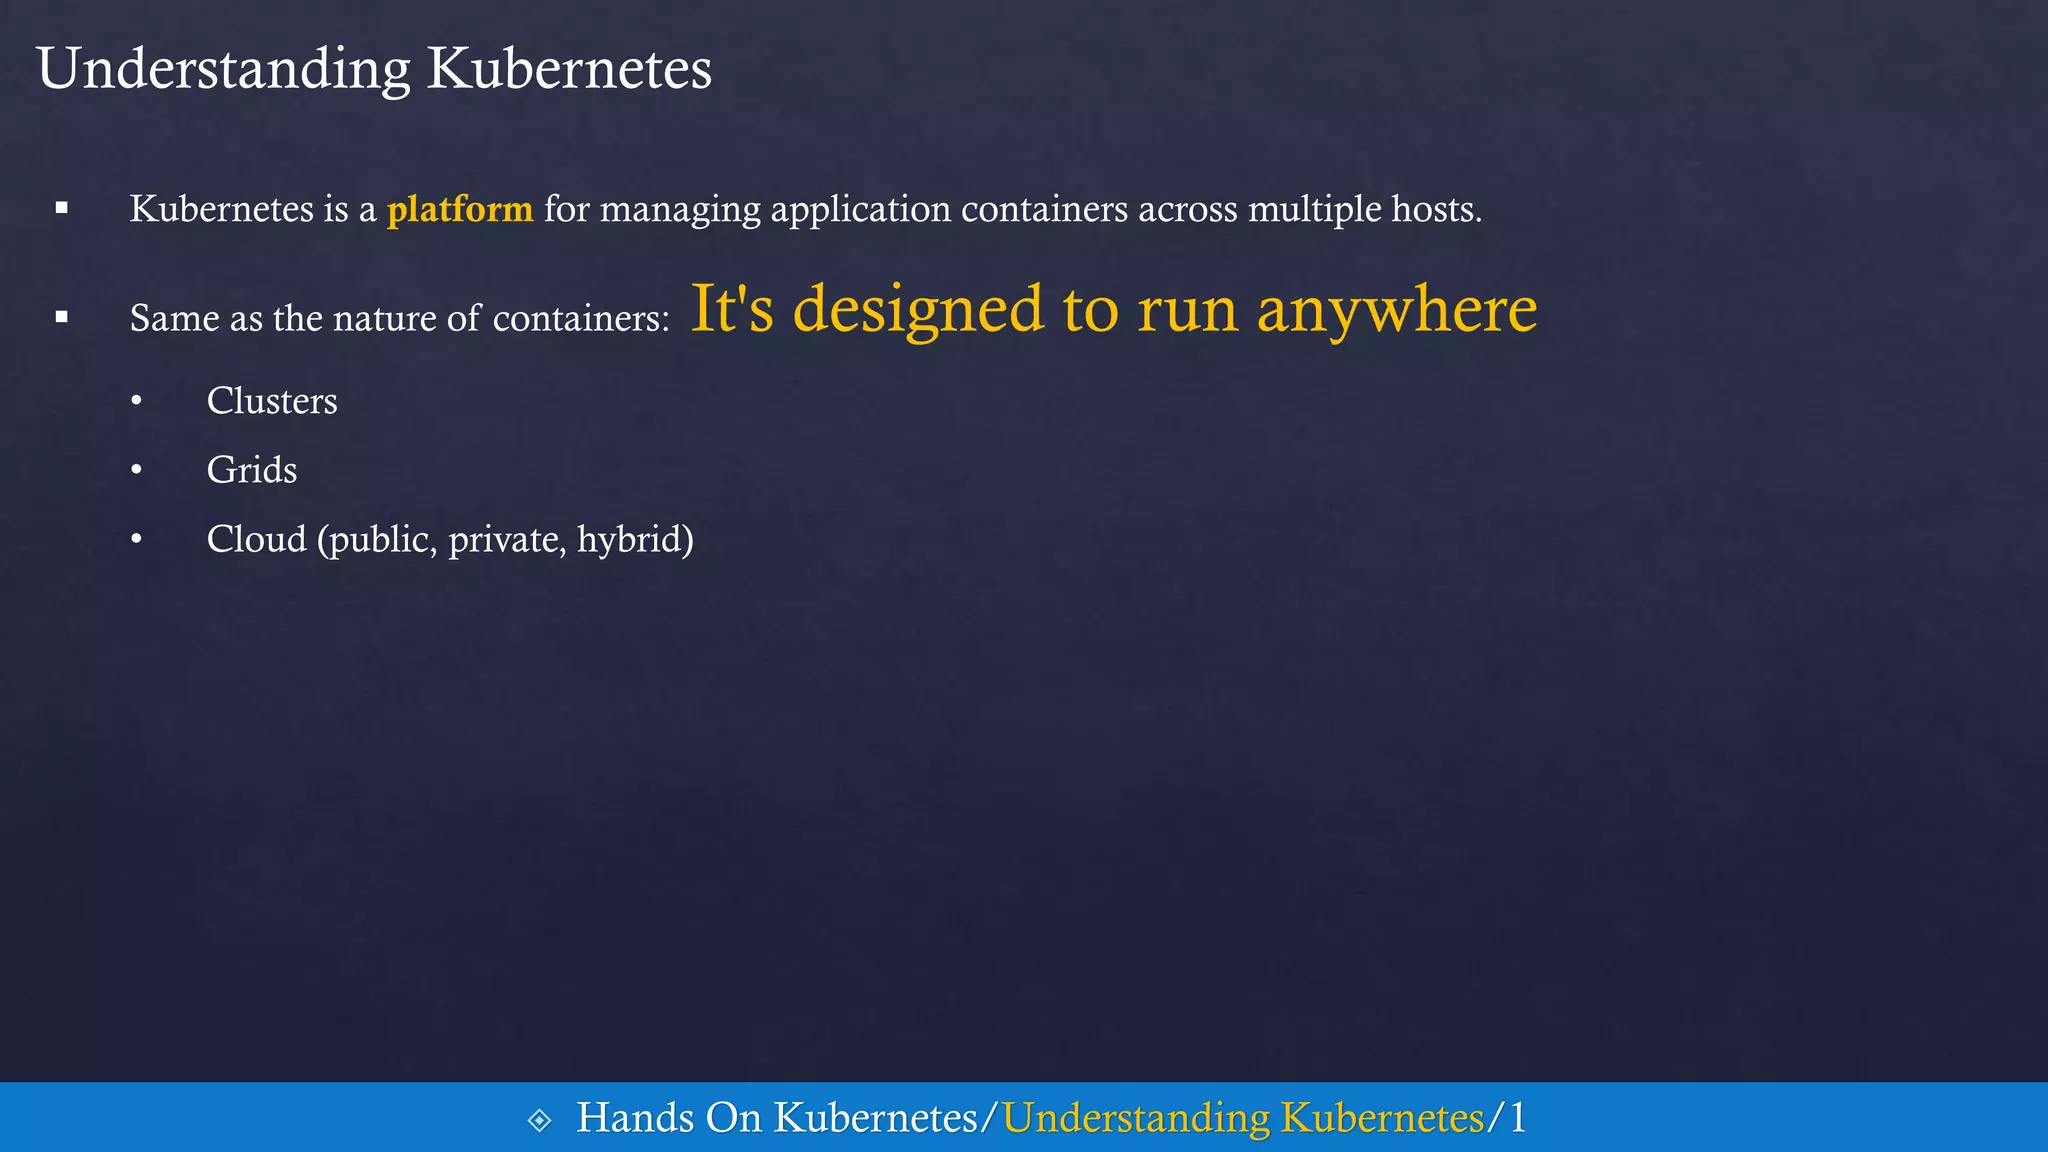Select the 'Clusters' bullet item
2048x1152 pixels.
[272, 401]
